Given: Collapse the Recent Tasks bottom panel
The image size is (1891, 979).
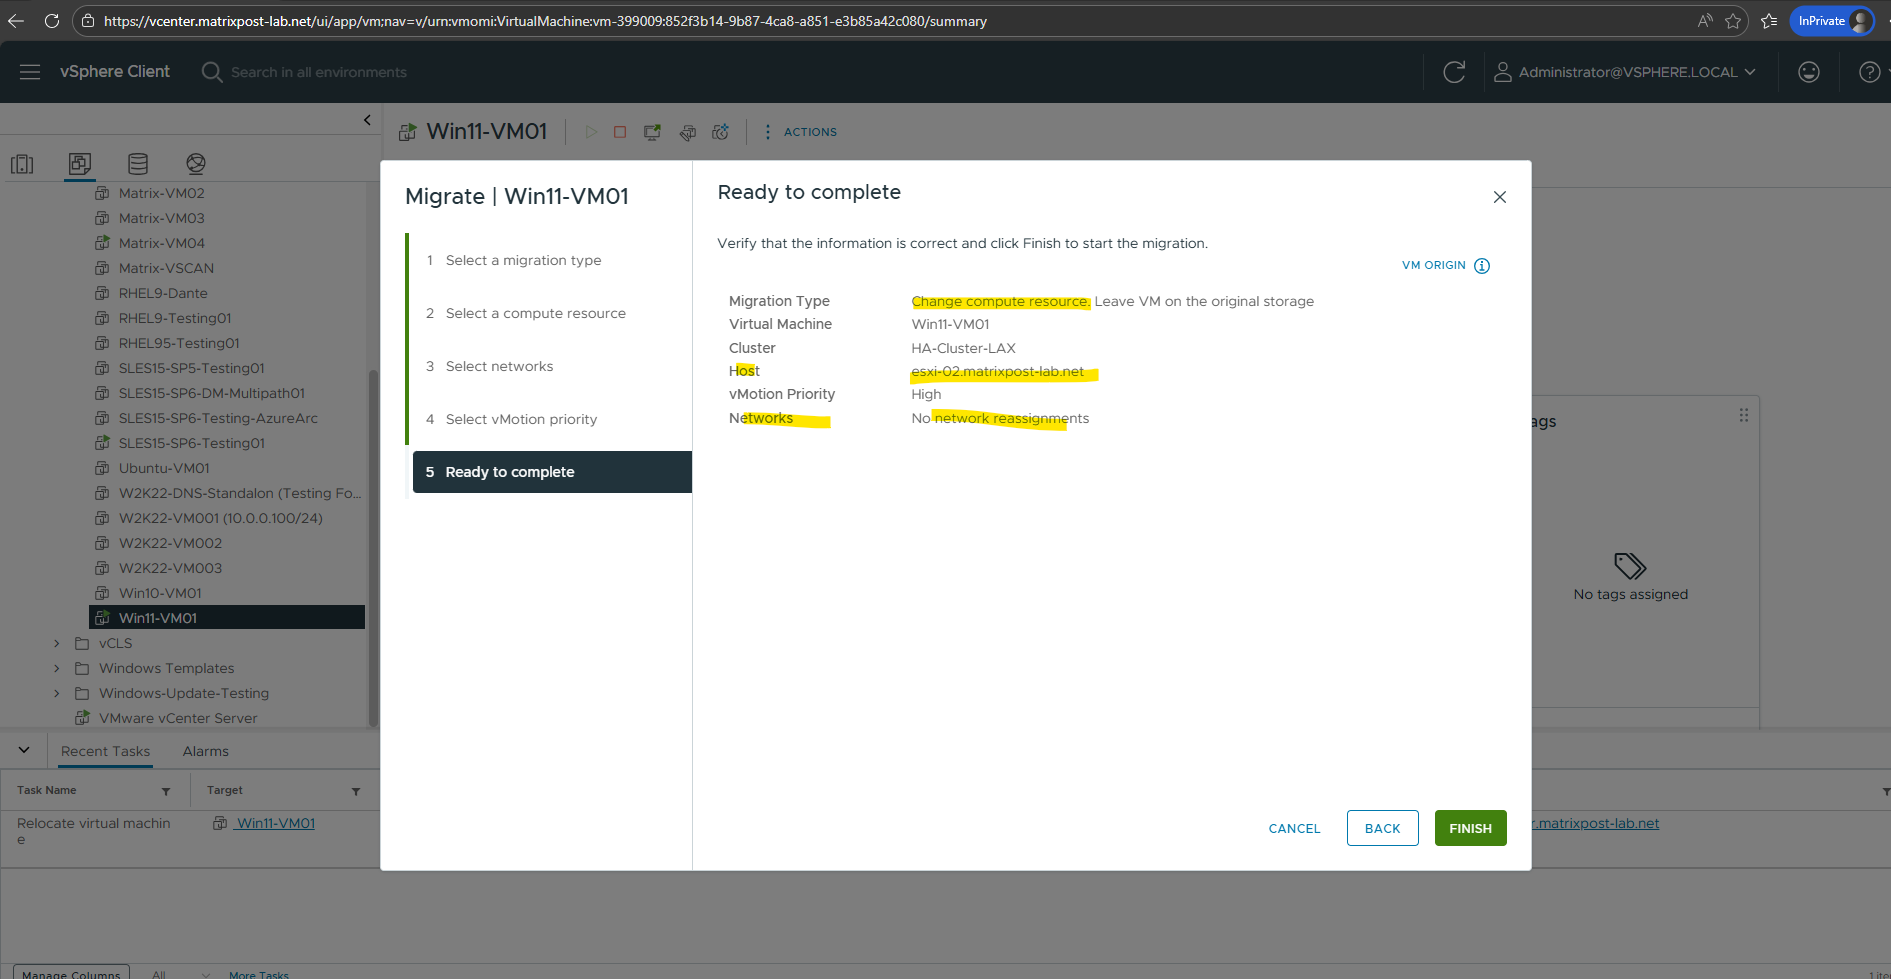Looking at the screenshot, I should [24, 750].
